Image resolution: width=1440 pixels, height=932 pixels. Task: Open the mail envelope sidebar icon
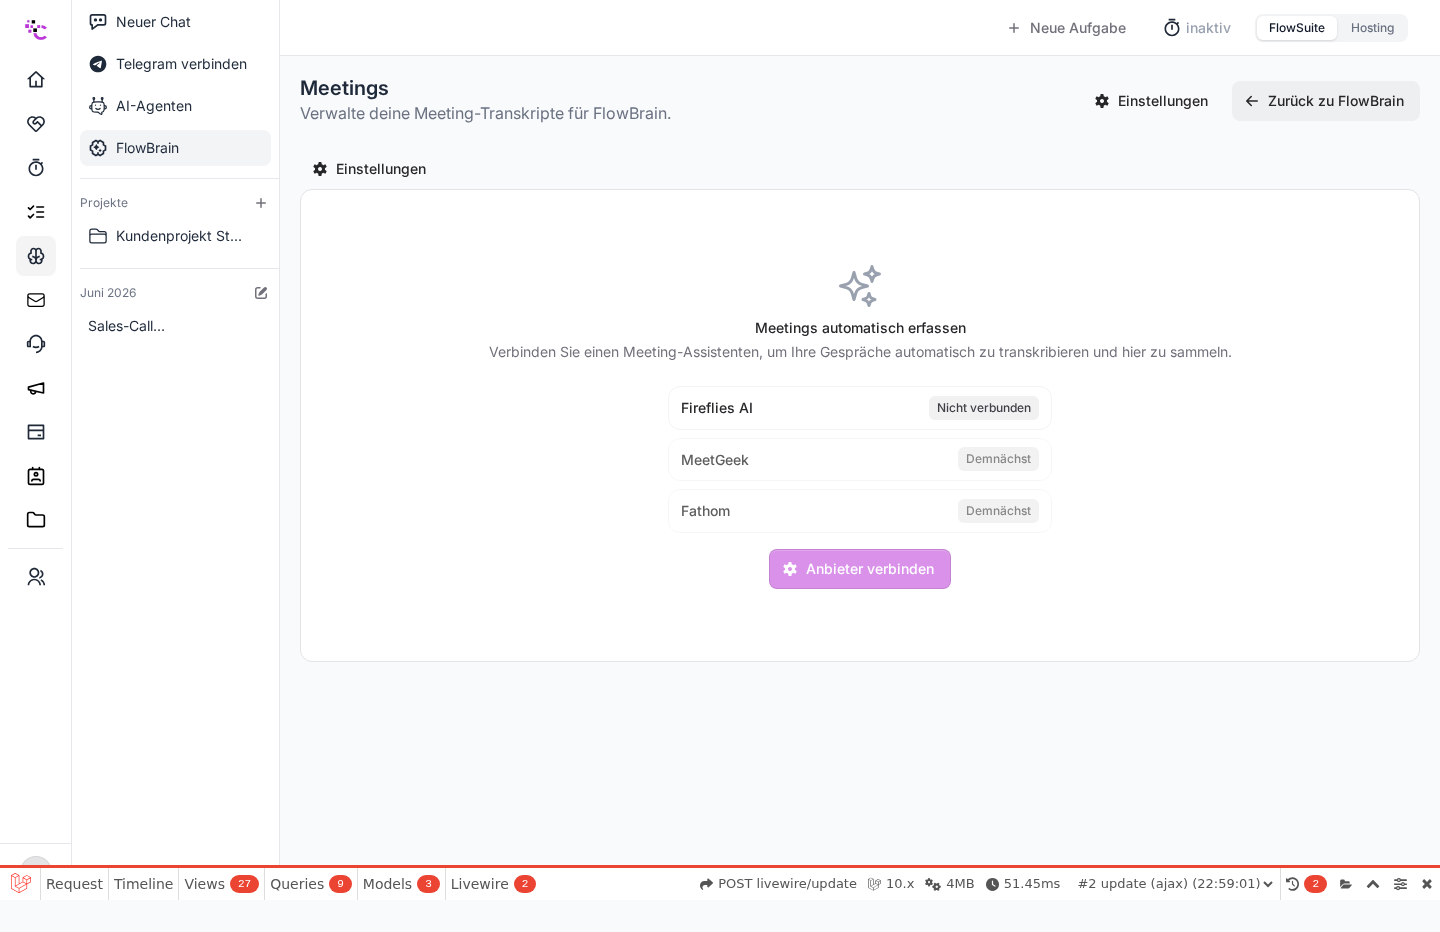pos(36,299)
